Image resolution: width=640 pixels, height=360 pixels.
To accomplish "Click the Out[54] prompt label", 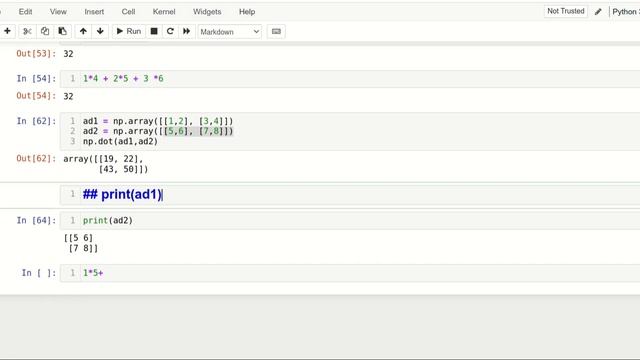I will coord(36,96).
